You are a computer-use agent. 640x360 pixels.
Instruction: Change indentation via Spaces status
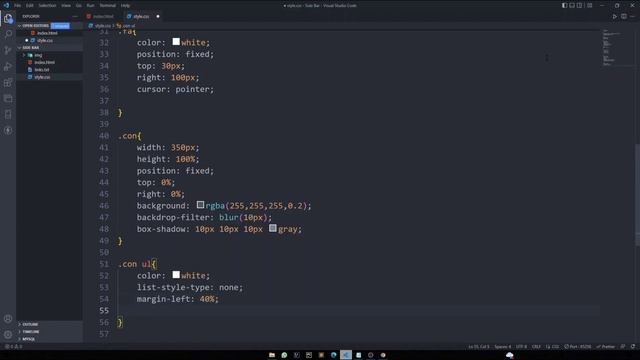coord(502,347)
